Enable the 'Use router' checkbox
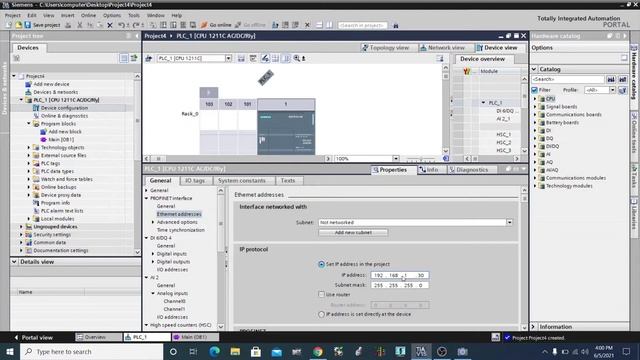Screen dimensions: 640x360 321,294
